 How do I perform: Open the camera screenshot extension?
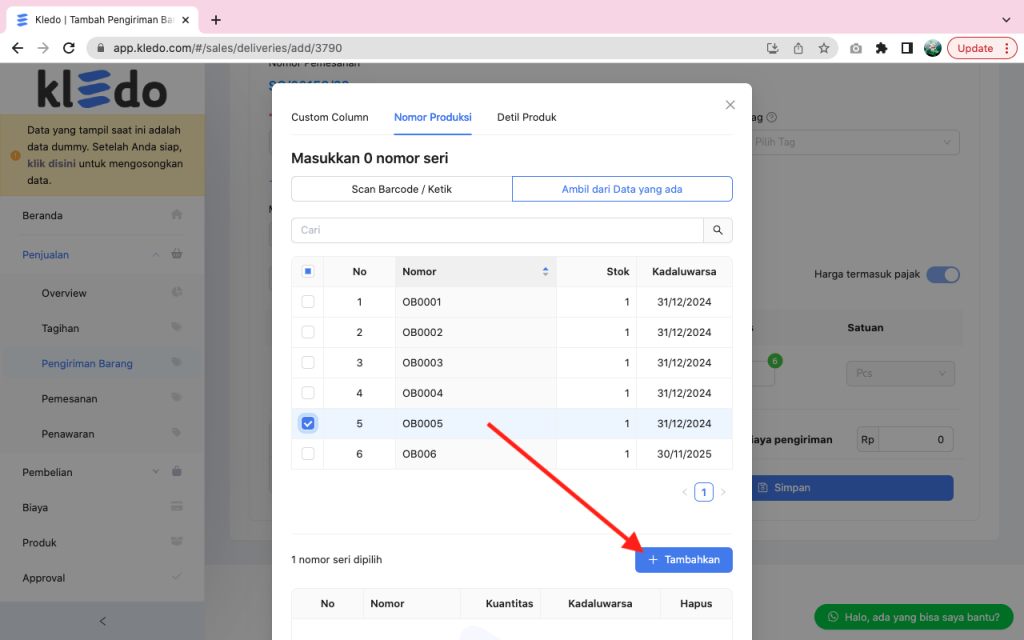856,48
